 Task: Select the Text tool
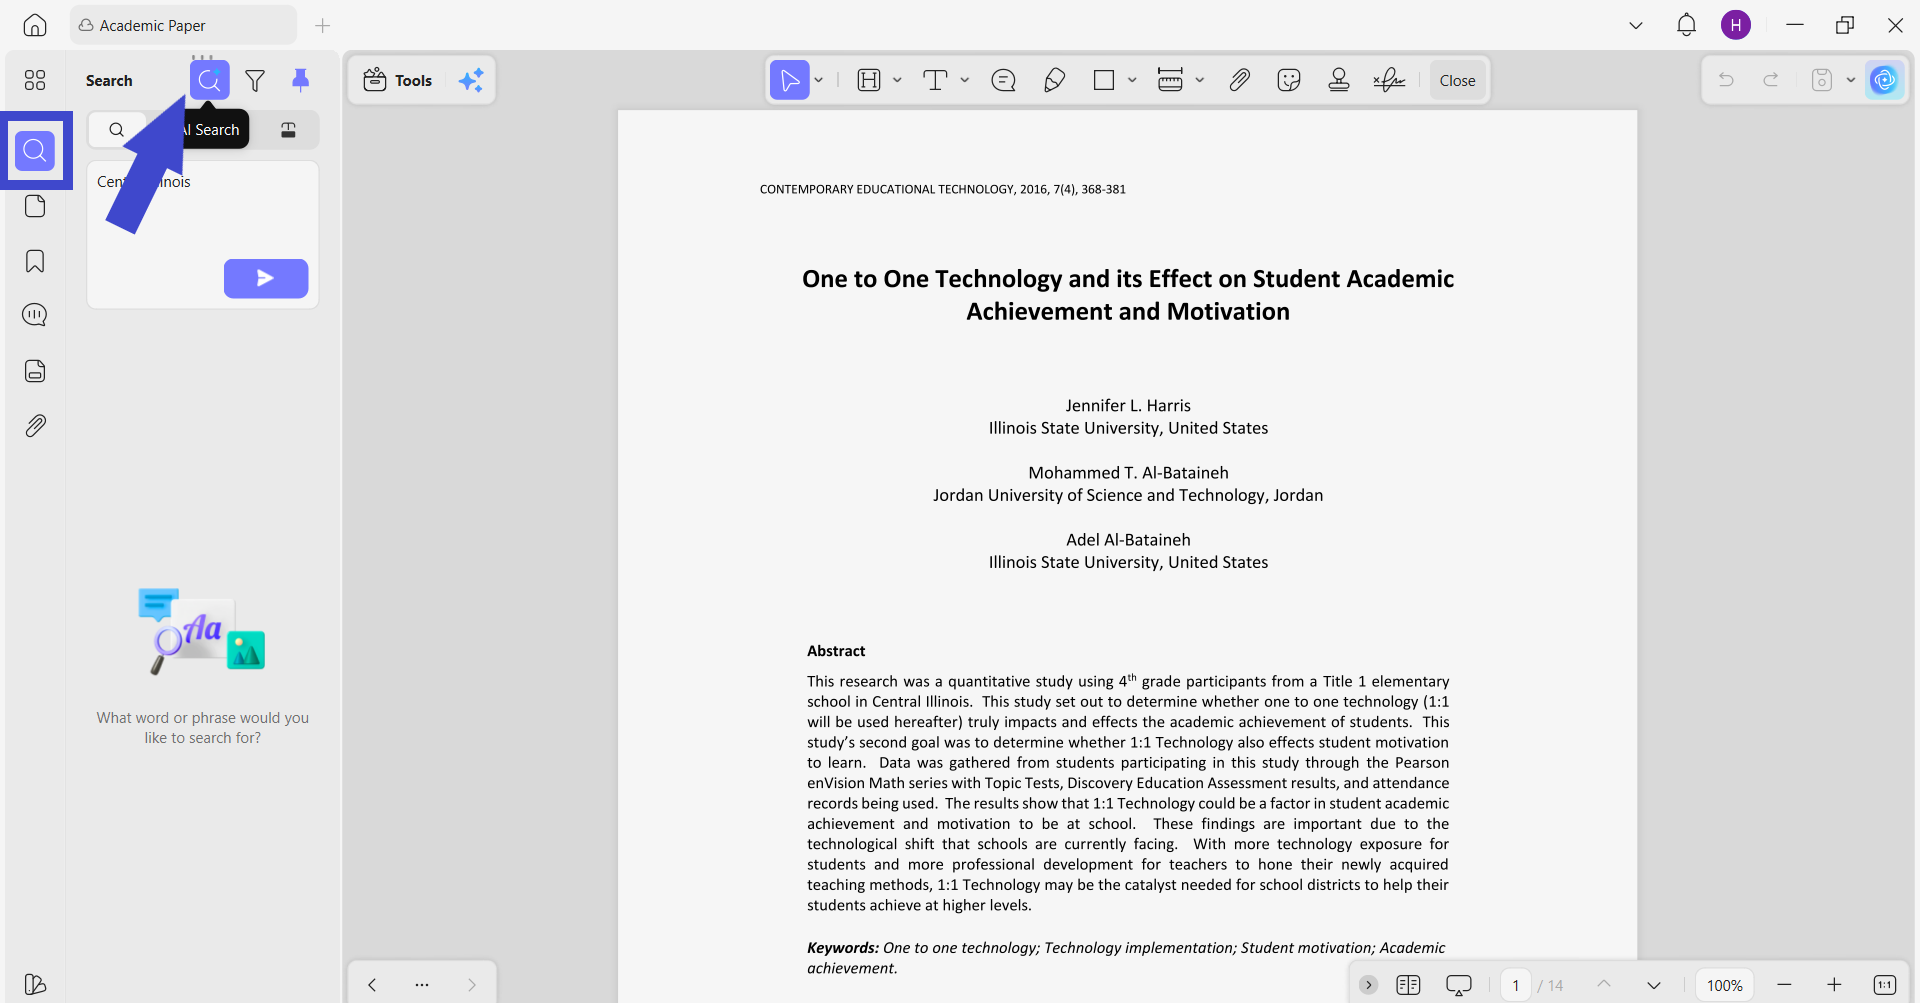coord(935,80)
